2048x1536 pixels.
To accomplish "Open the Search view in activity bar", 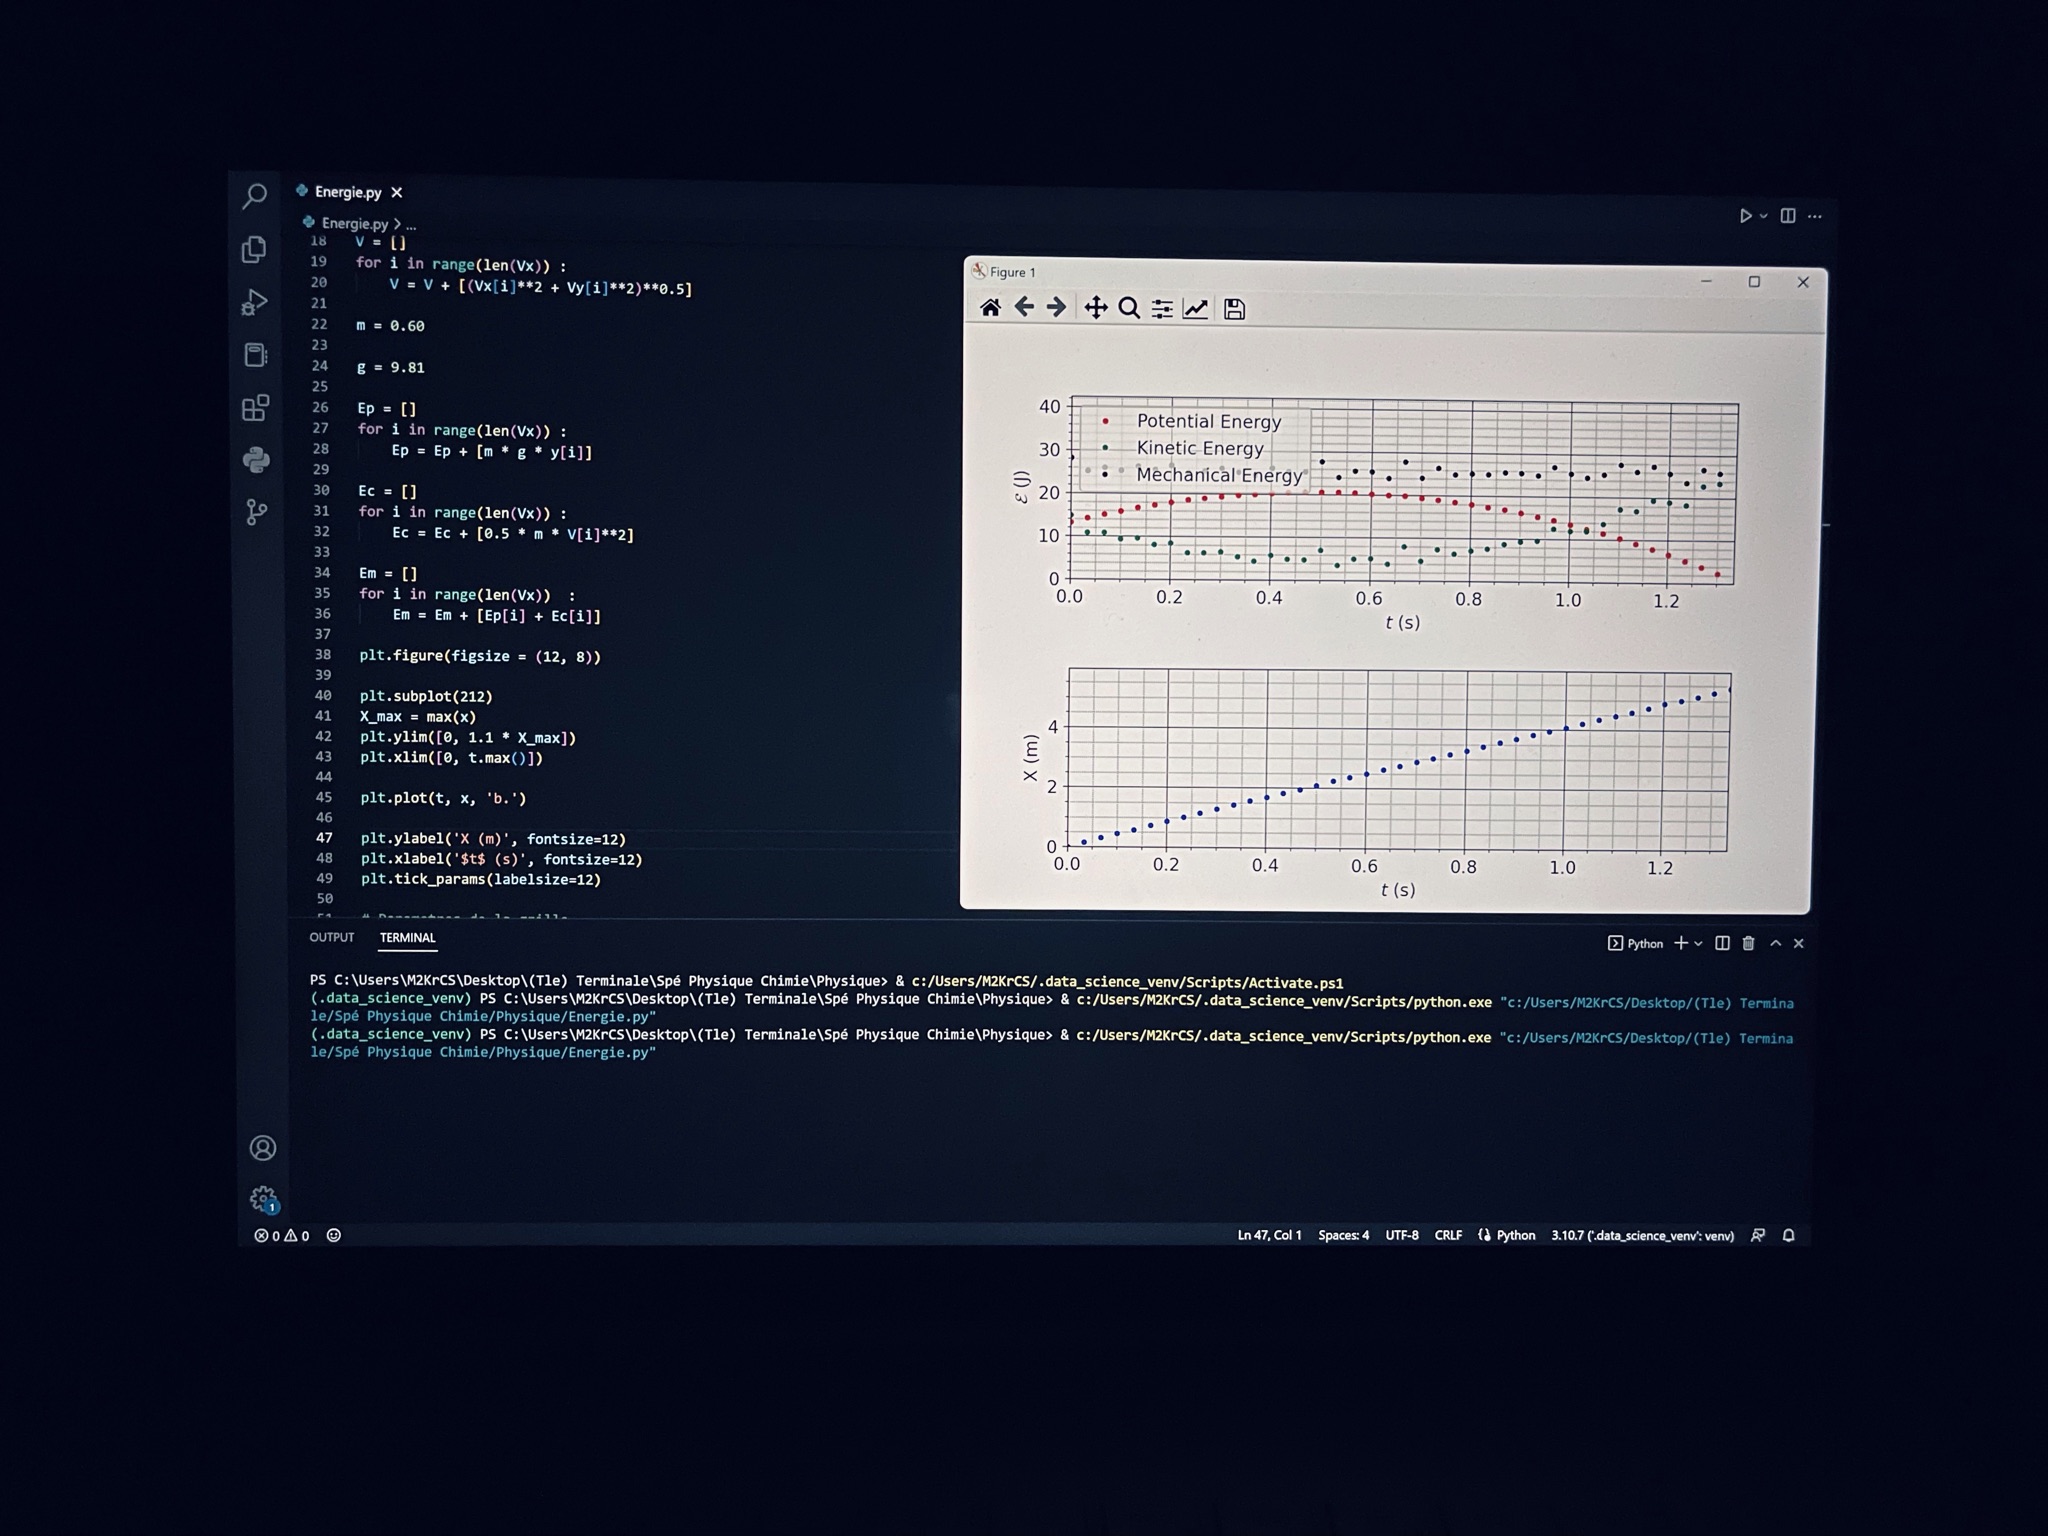I will (255, 196).
